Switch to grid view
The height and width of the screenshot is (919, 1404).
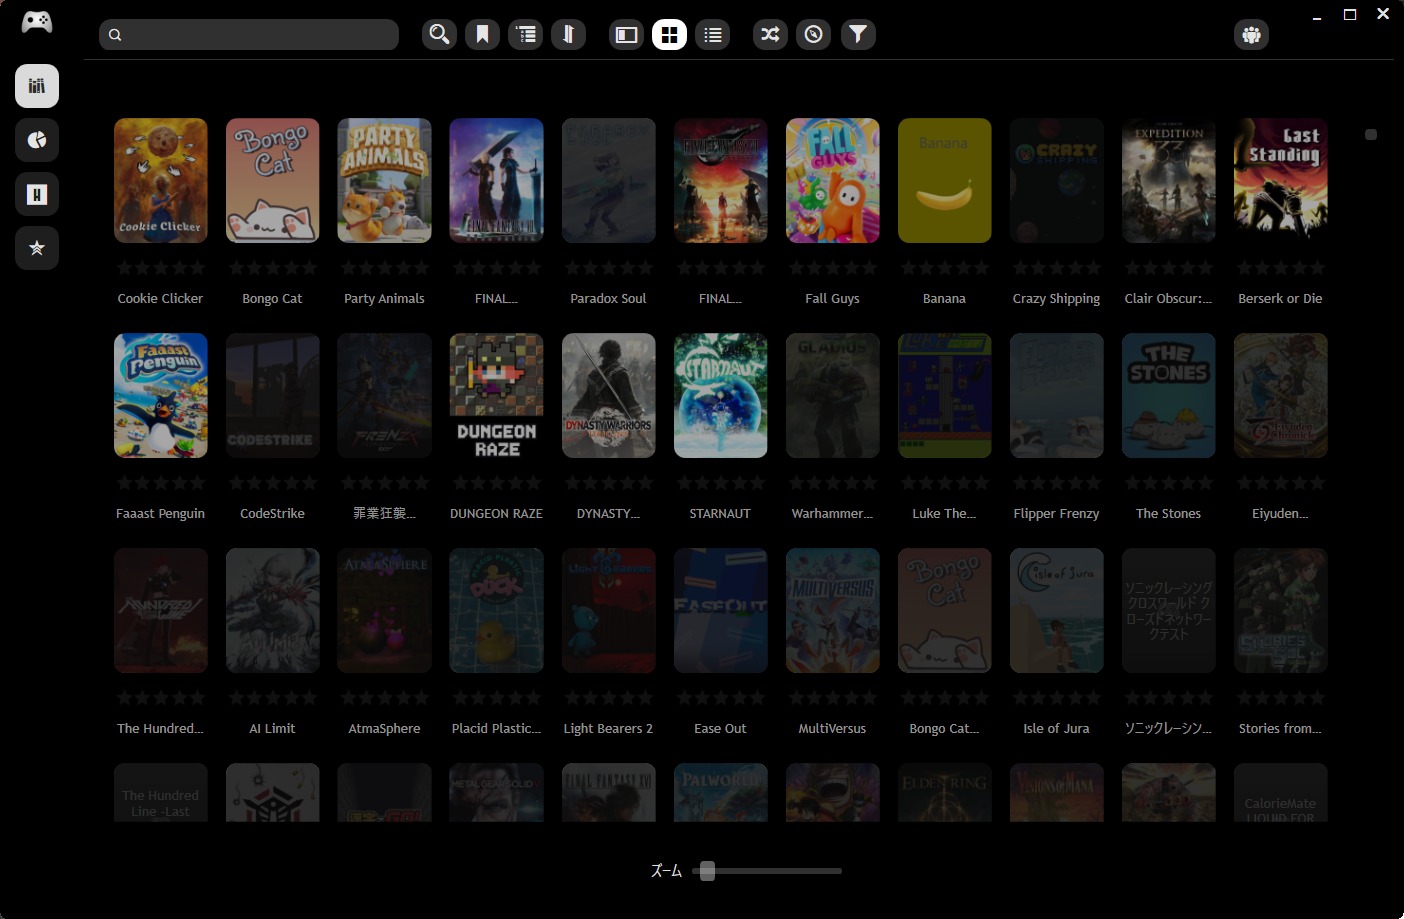[669, 35]
